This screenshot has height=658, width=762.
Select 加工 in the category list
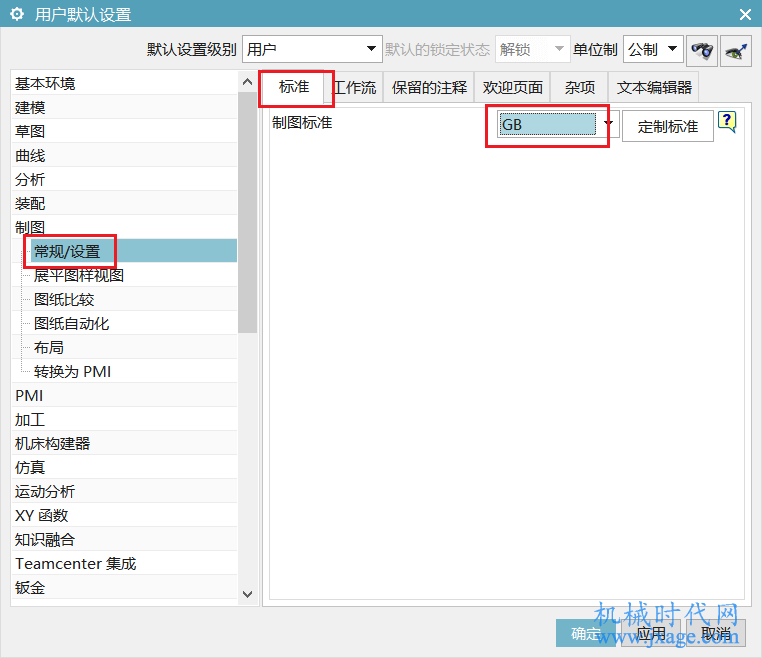click(124, 419)
